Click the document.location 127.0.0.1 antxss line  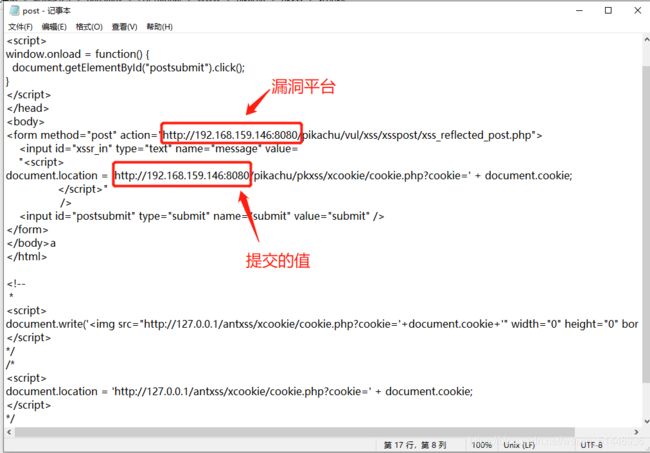239,392
